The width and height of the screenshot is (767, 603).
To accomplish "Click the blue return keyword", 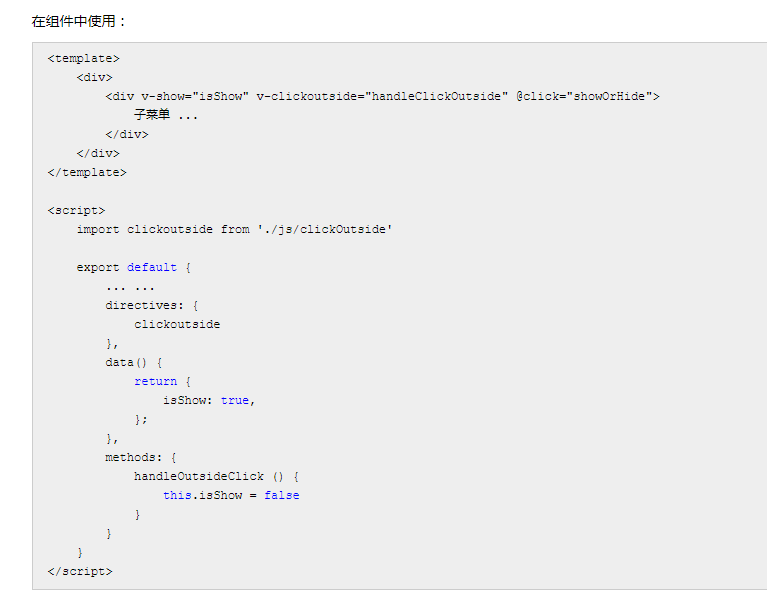I will [155, 381].
